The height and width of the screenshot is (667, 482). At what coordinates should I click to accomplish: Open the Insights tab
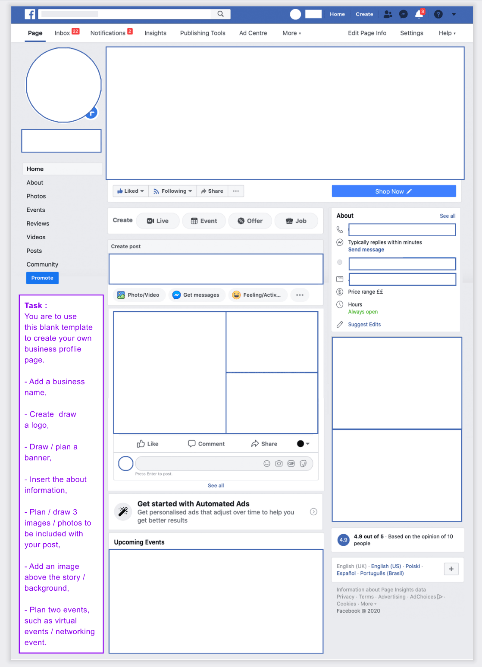[155, 33]
